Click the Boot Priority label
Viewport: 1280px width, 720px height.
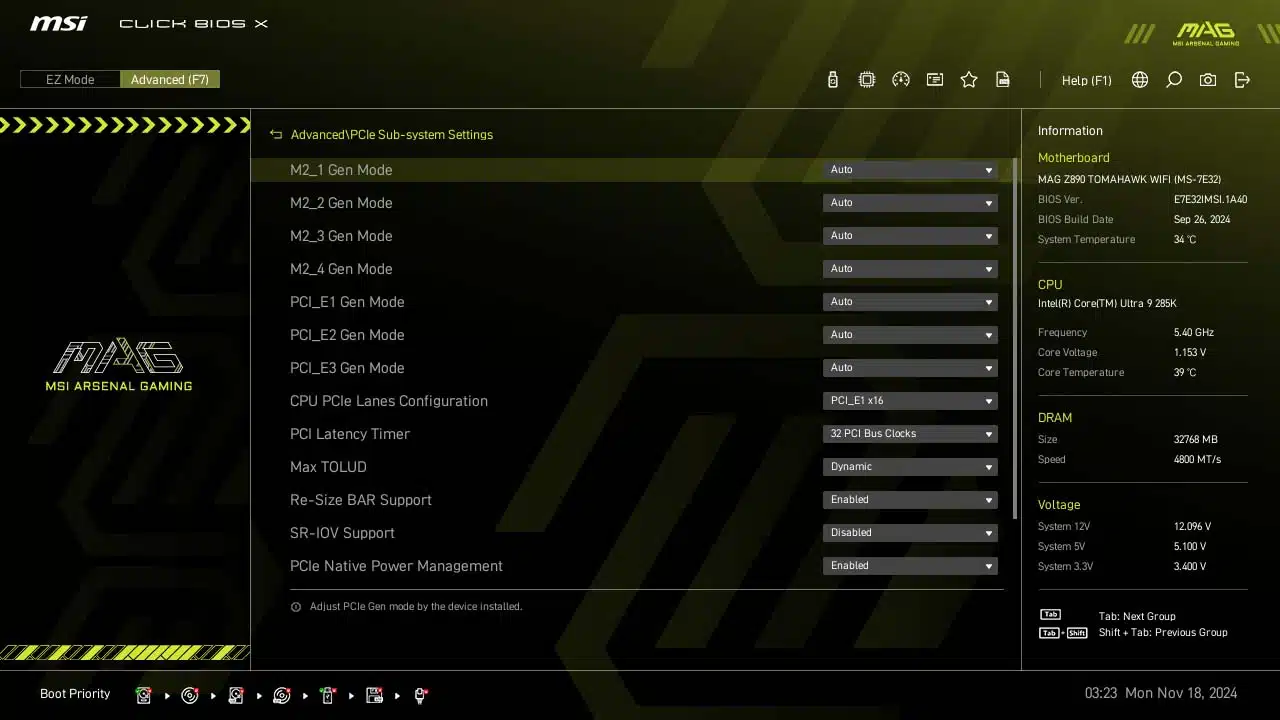click(x=75, y=694)
